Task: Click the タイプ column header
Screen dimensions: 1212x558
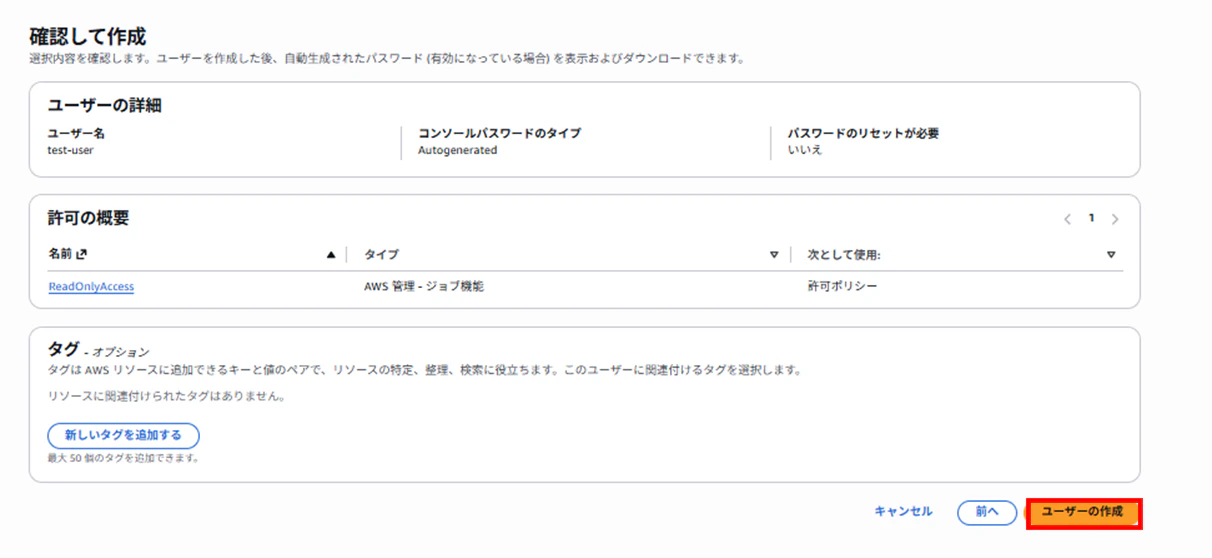Action: tap(381, 255)
